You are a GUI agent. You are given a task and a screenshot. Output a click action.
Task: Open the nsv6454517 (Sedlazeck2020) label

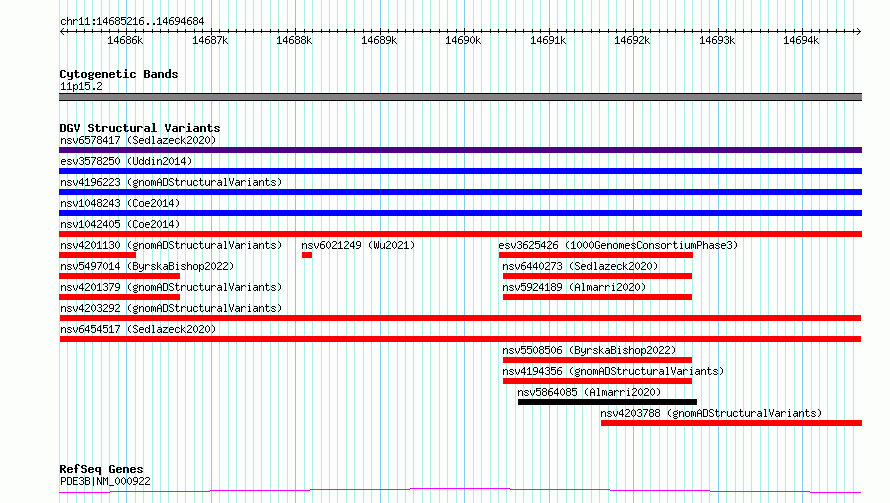(138, 329)
